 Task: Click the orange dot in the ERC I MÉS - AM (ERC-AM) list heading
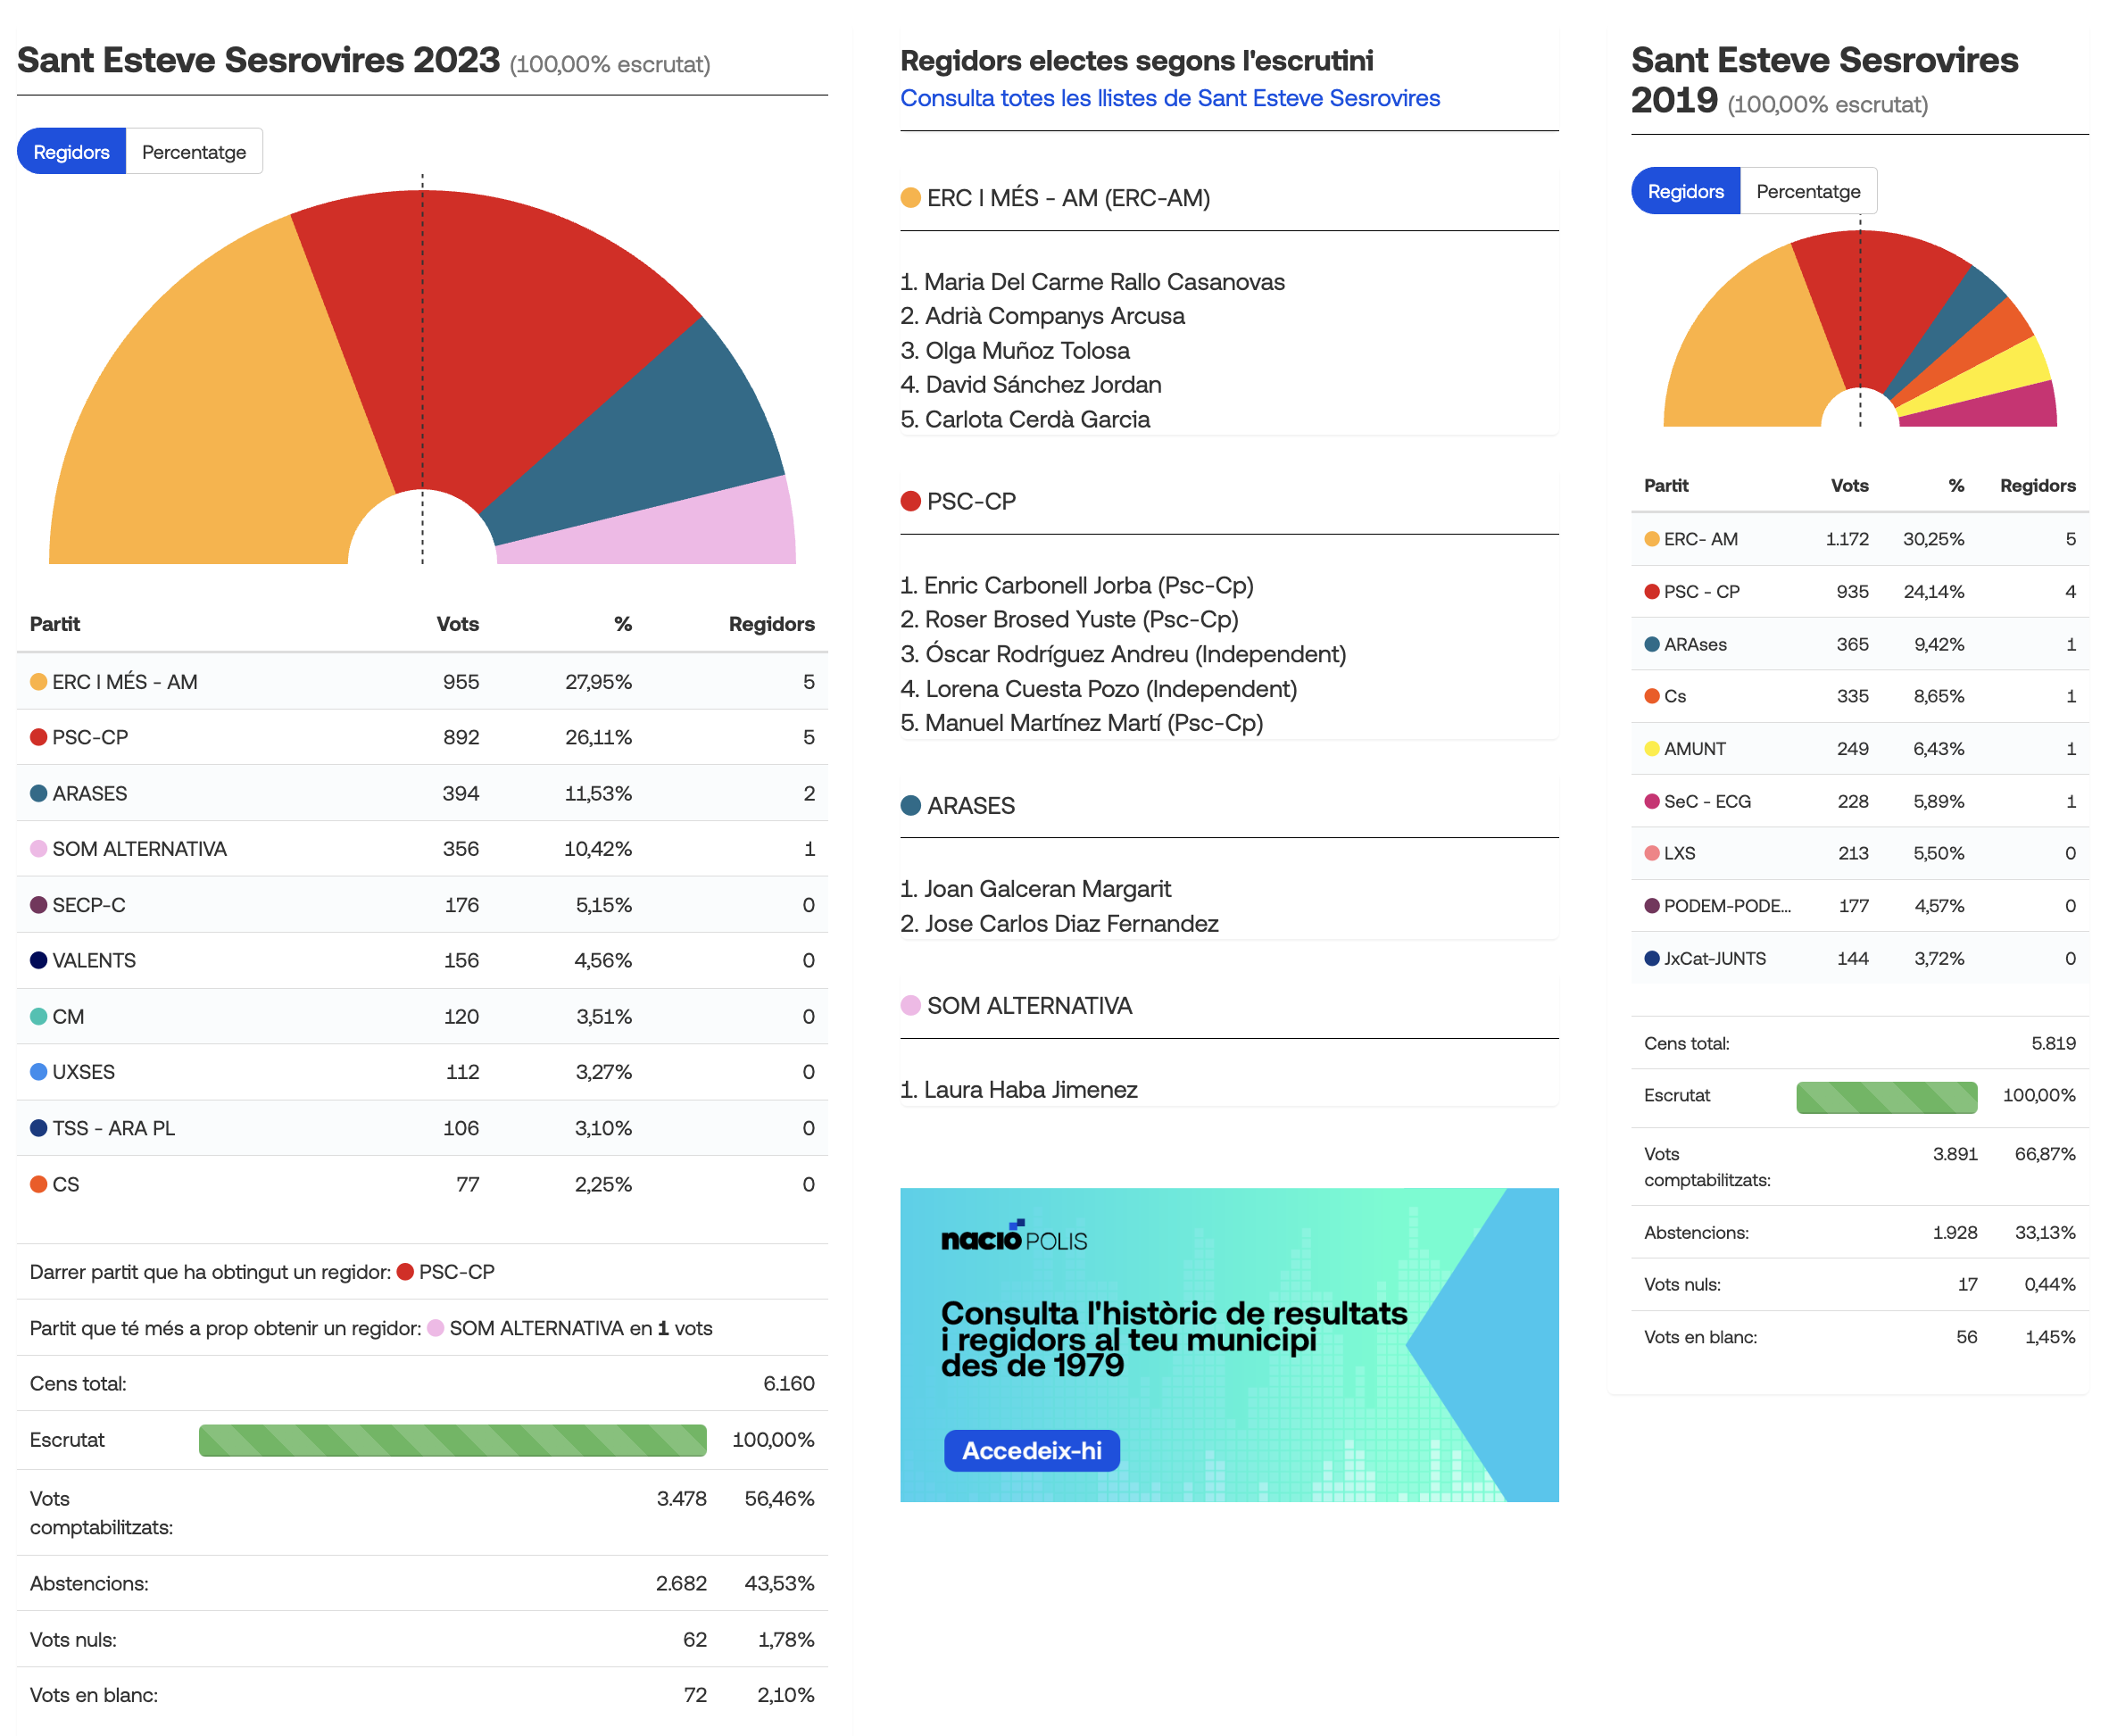coord(910,197)
